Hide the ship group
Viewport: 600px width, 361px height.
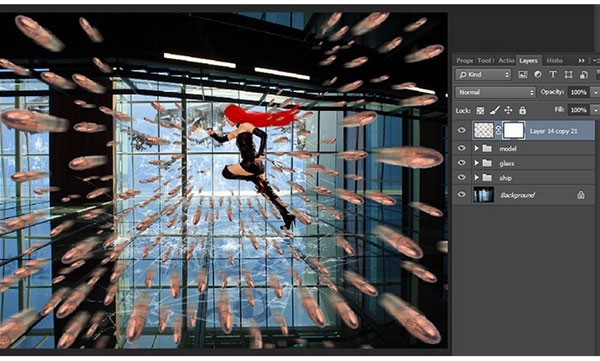461,177
